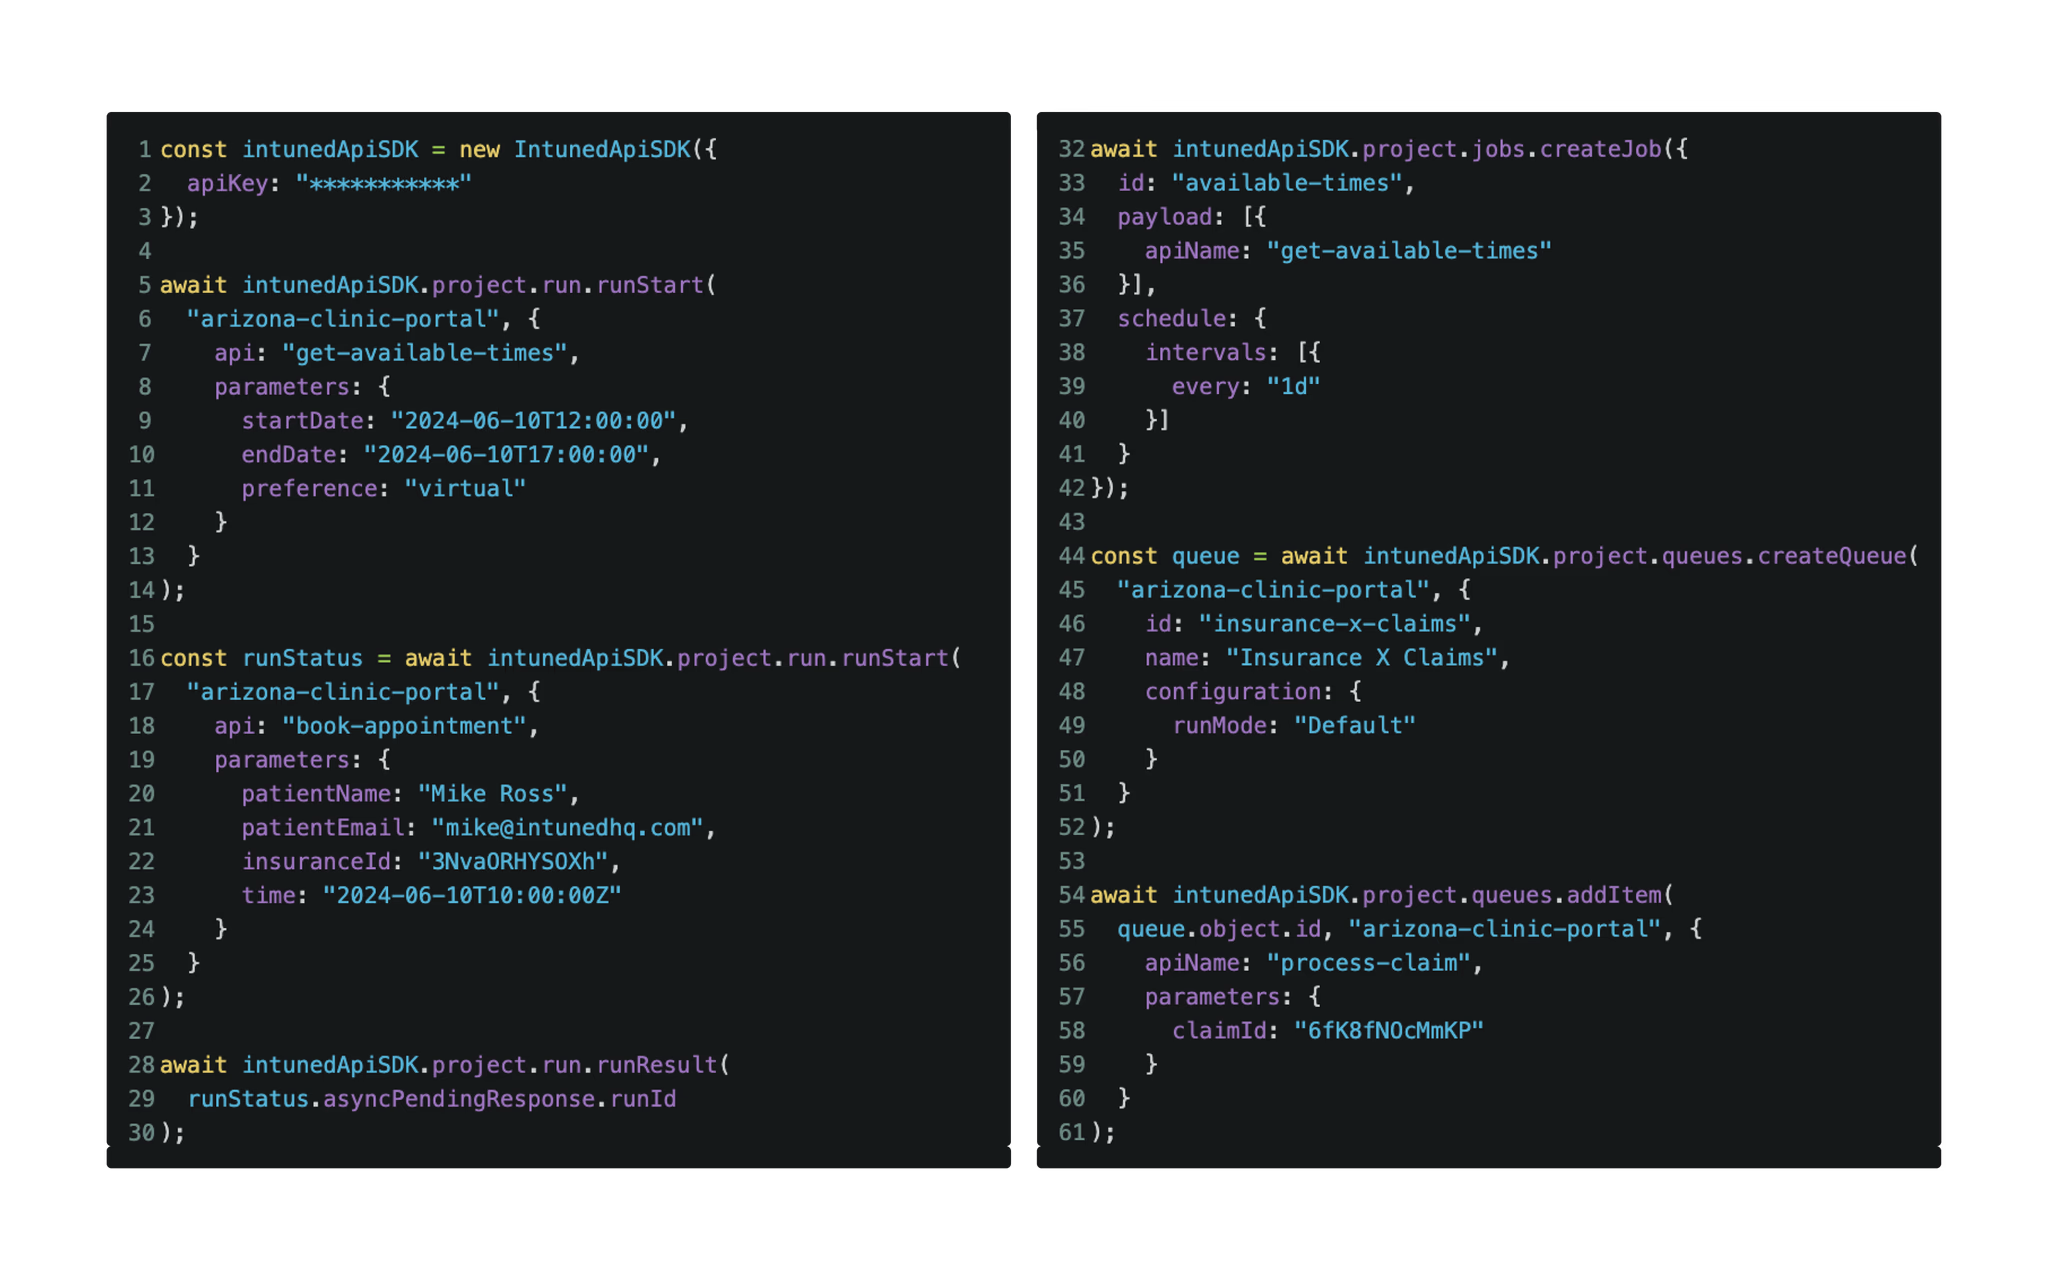The width and height of the screenshot is (2048, 1280).
Task: Click the runId property on line 29
Action: point(643,1099)
